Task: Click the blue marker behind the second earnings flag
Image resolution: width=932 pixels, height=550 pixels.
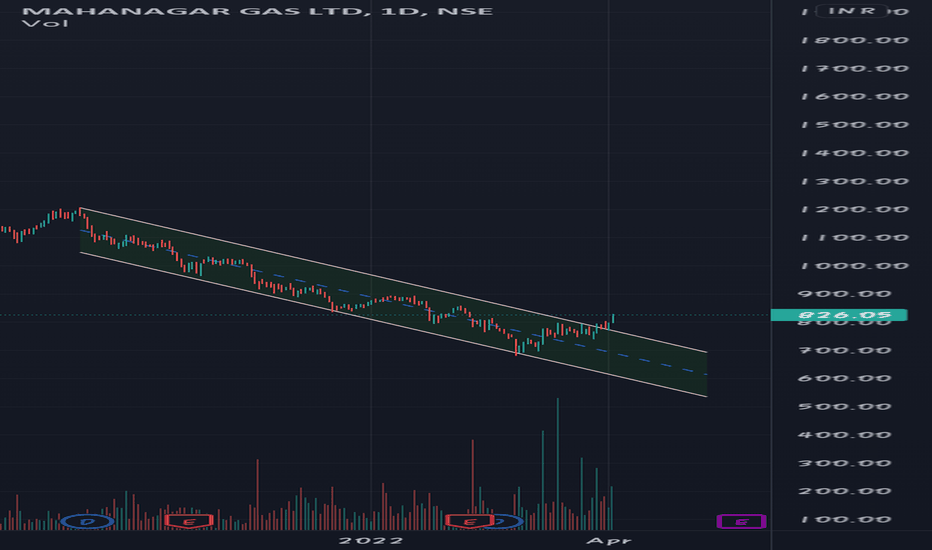Action: [x=508, y=522]
